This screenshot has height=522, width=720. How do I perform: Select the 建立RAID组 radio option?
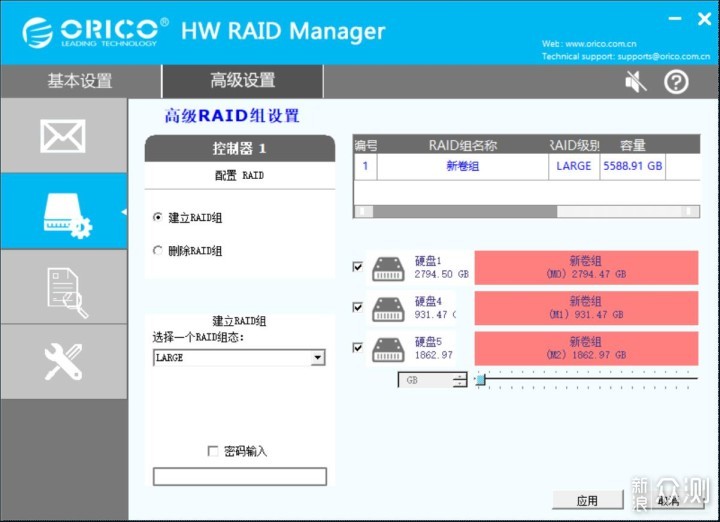158,217
